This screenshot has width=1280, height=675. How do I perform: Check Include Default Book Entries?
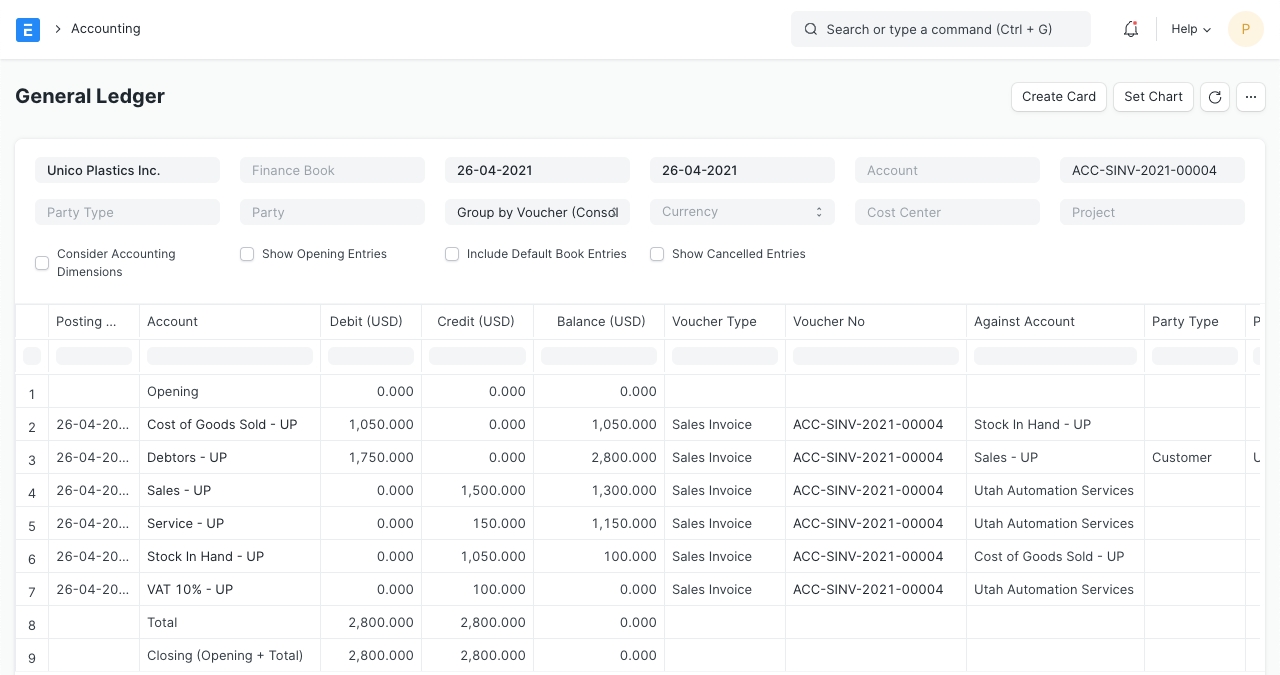(x=452, y=254)
